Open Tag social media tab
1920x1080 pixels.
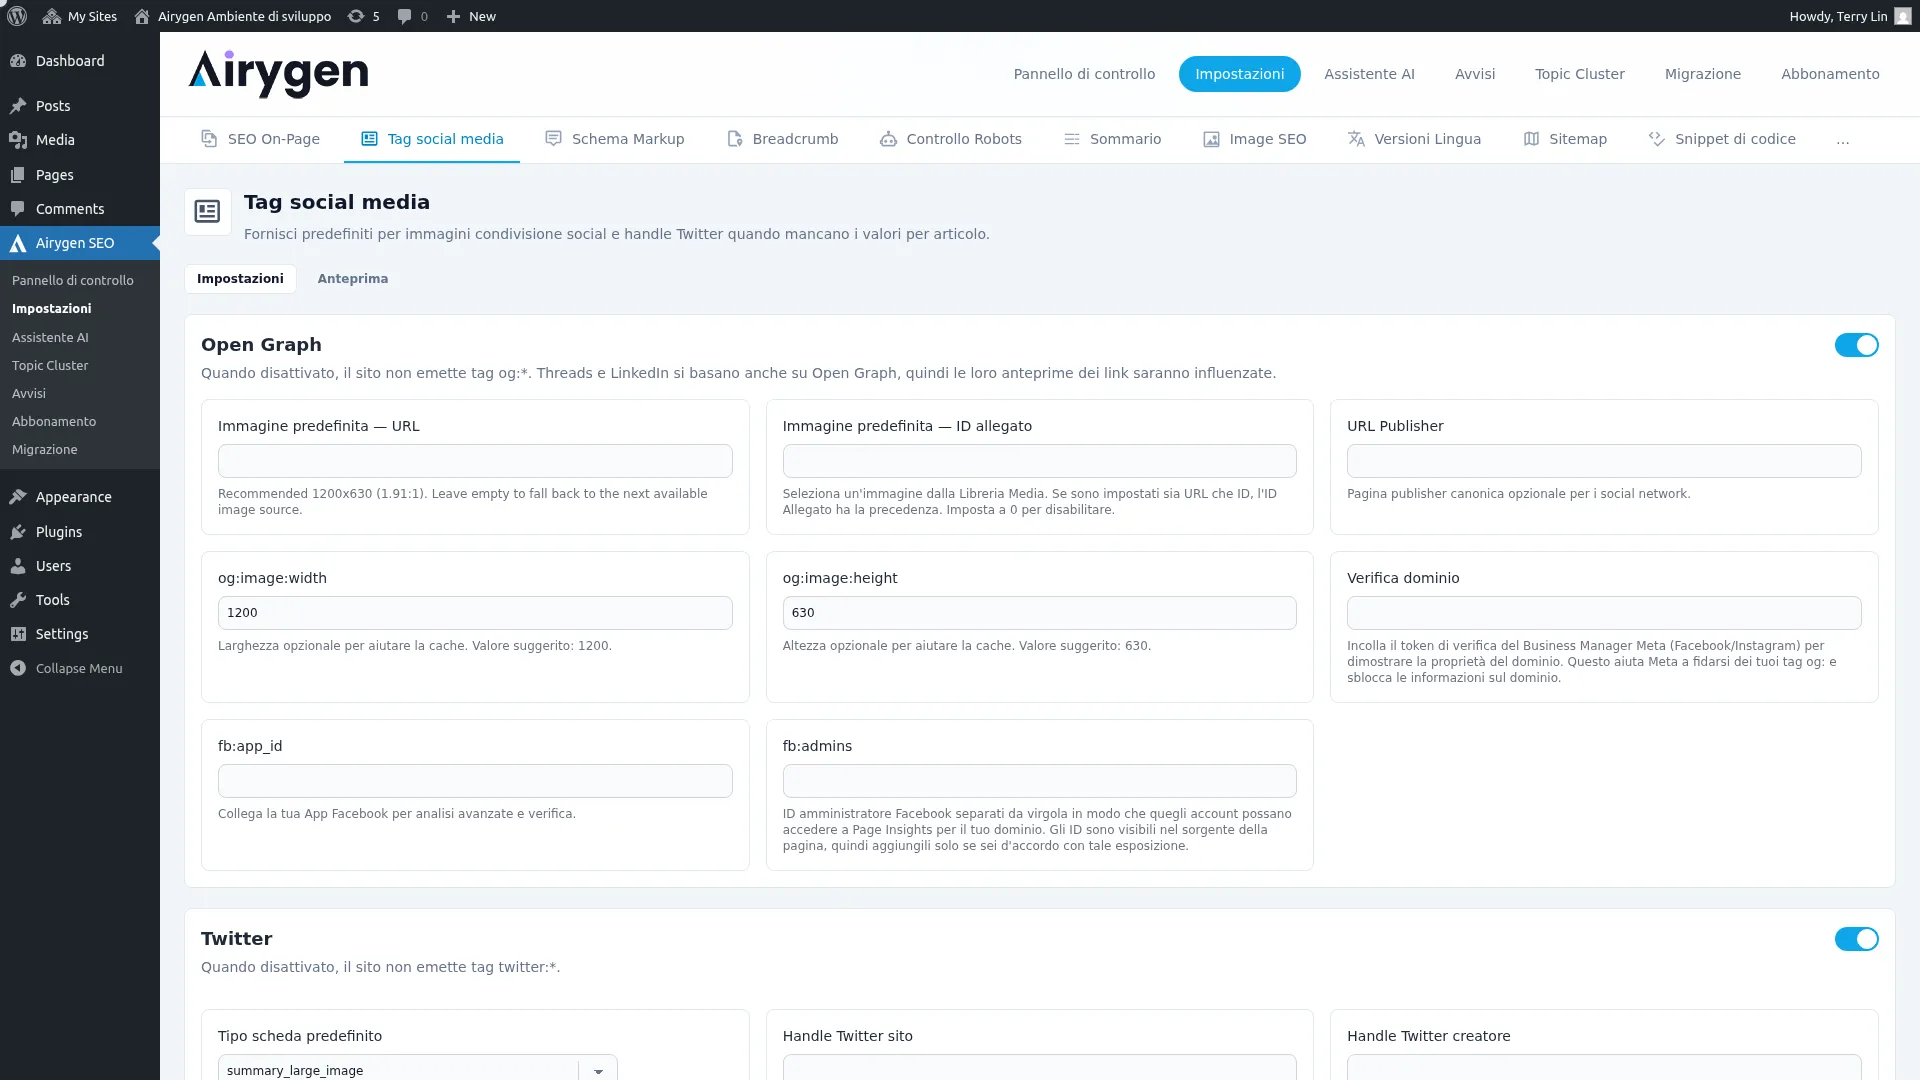[432, 139]
